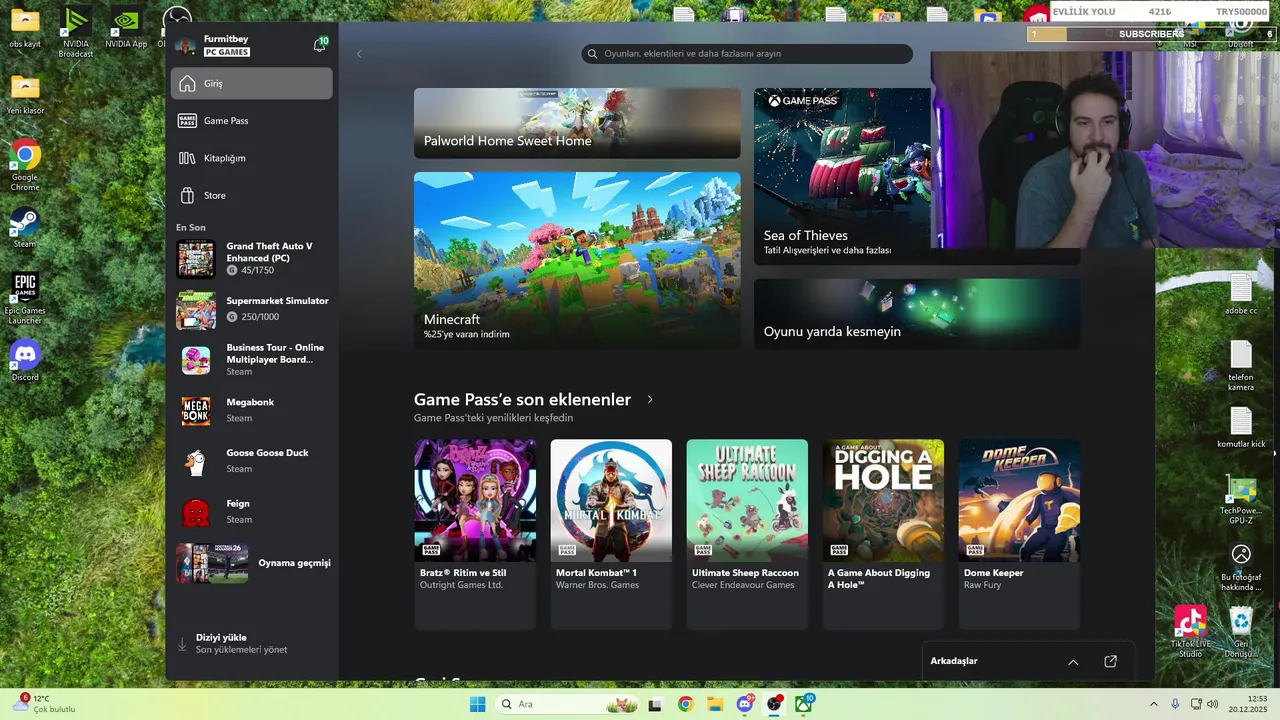
Task: Open the Store sidebar item
Action: coord(251,196)
